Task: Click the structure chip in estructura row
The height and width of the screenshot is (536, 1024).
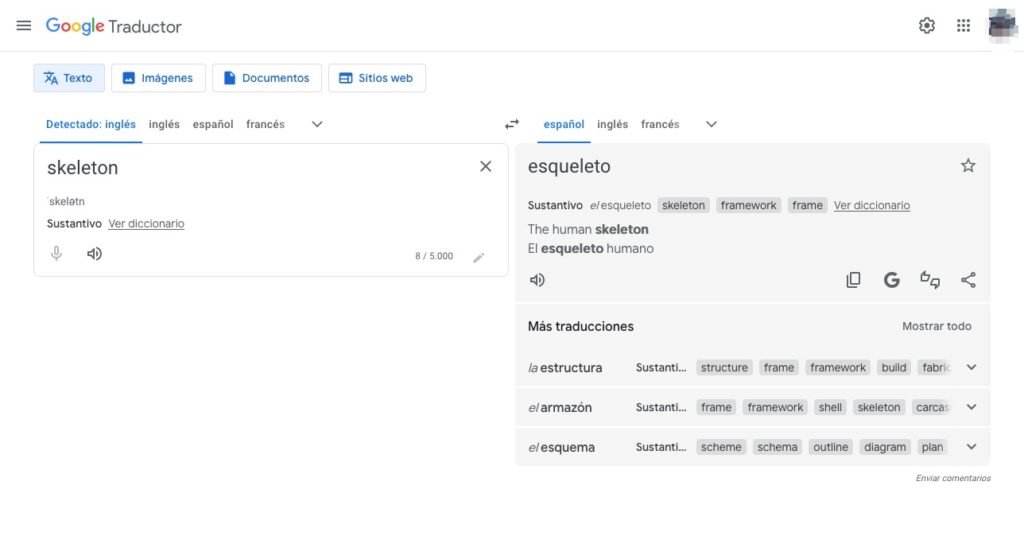Action: tap(724, 368)
